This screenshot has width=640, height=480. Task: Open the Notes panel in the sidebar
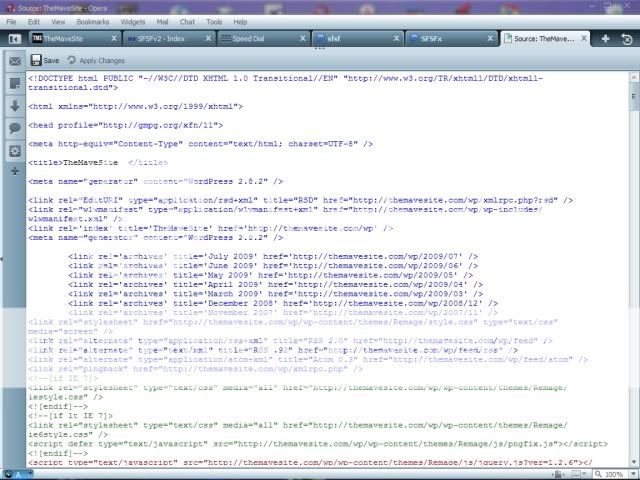pyautogui.click(x=15, y=84)
